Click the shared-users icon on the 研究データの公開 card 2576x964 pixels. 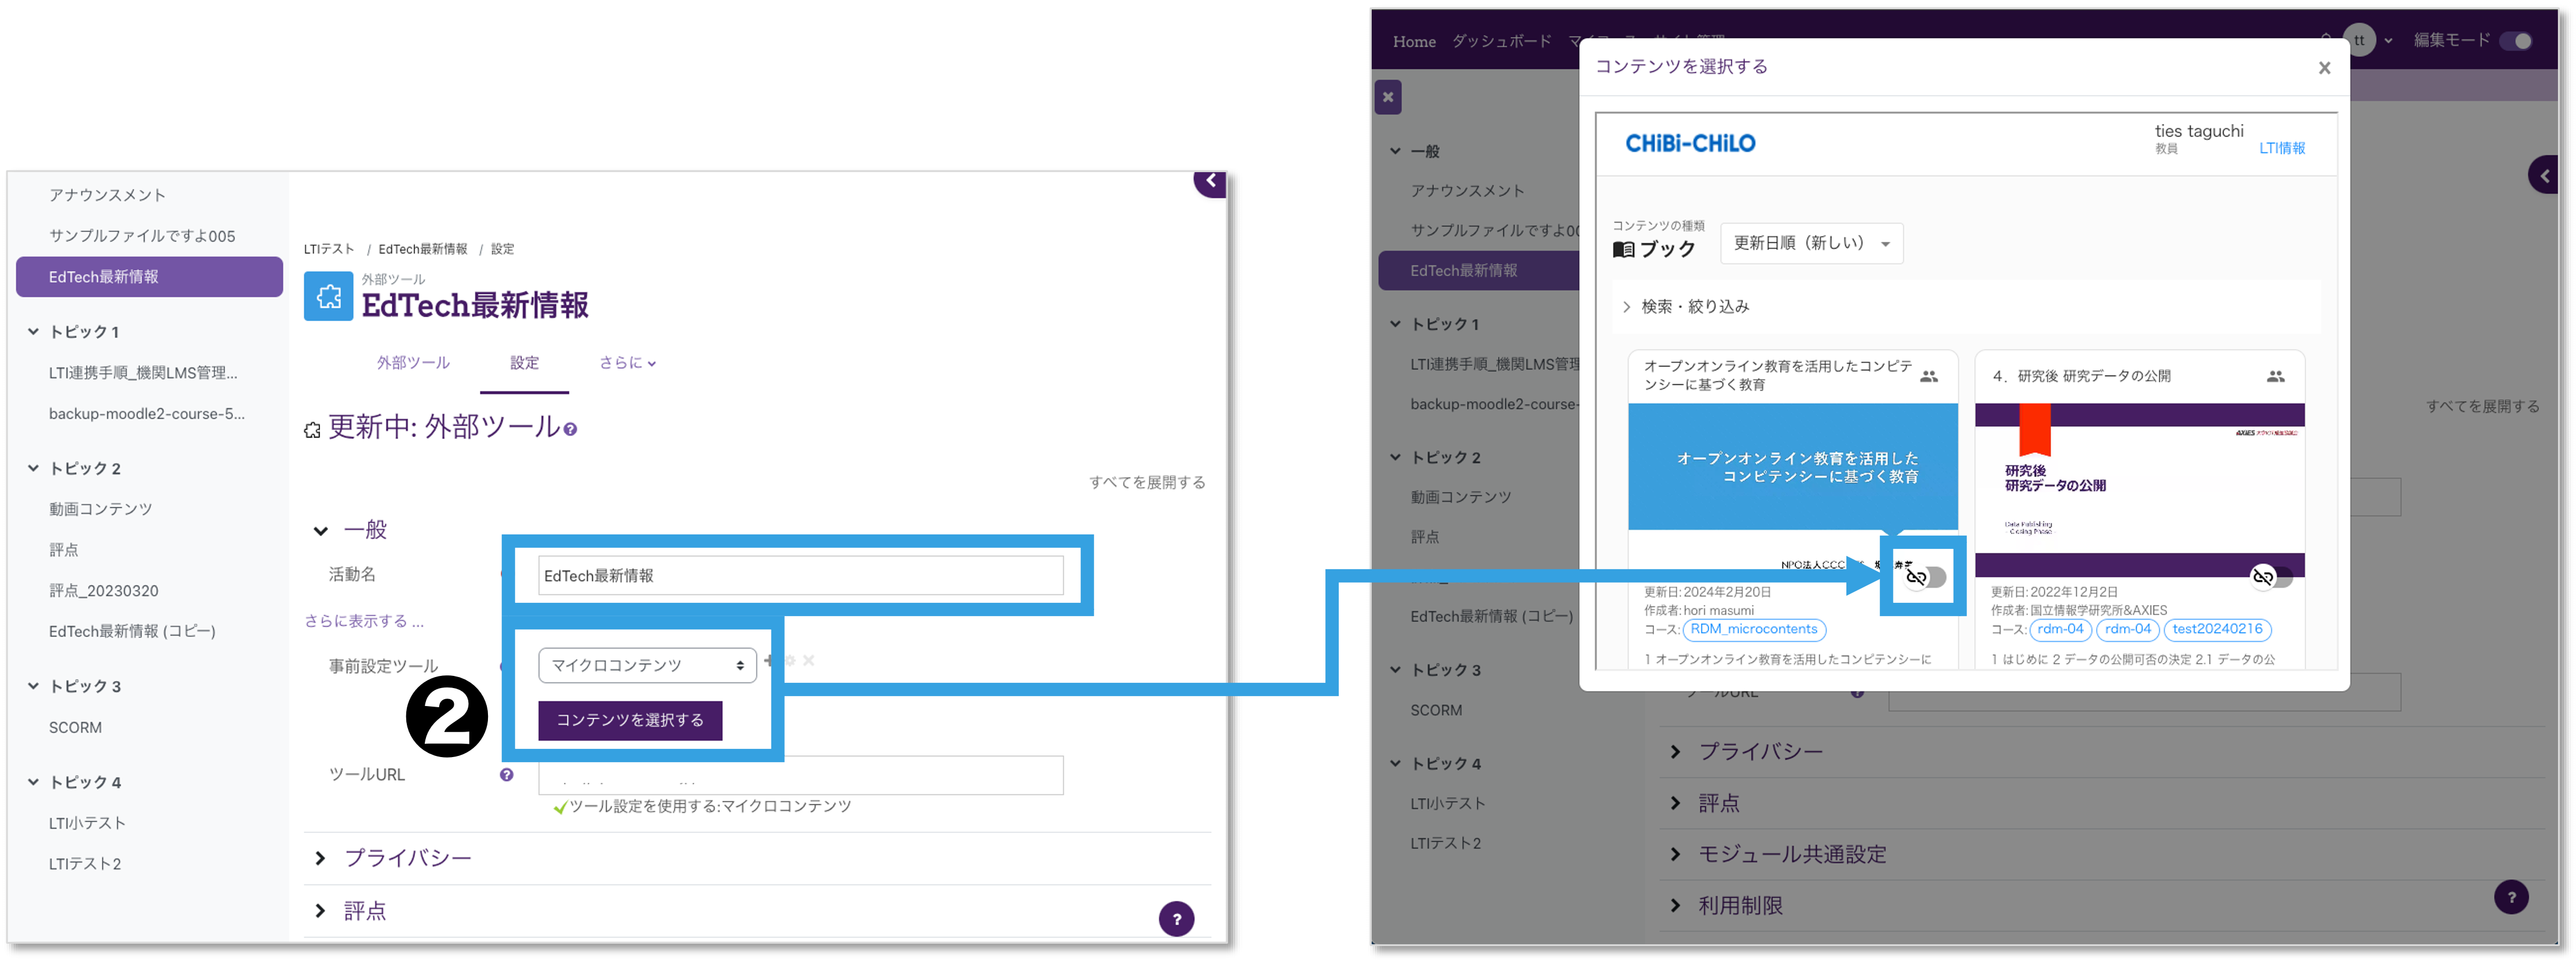(2275, 376)
